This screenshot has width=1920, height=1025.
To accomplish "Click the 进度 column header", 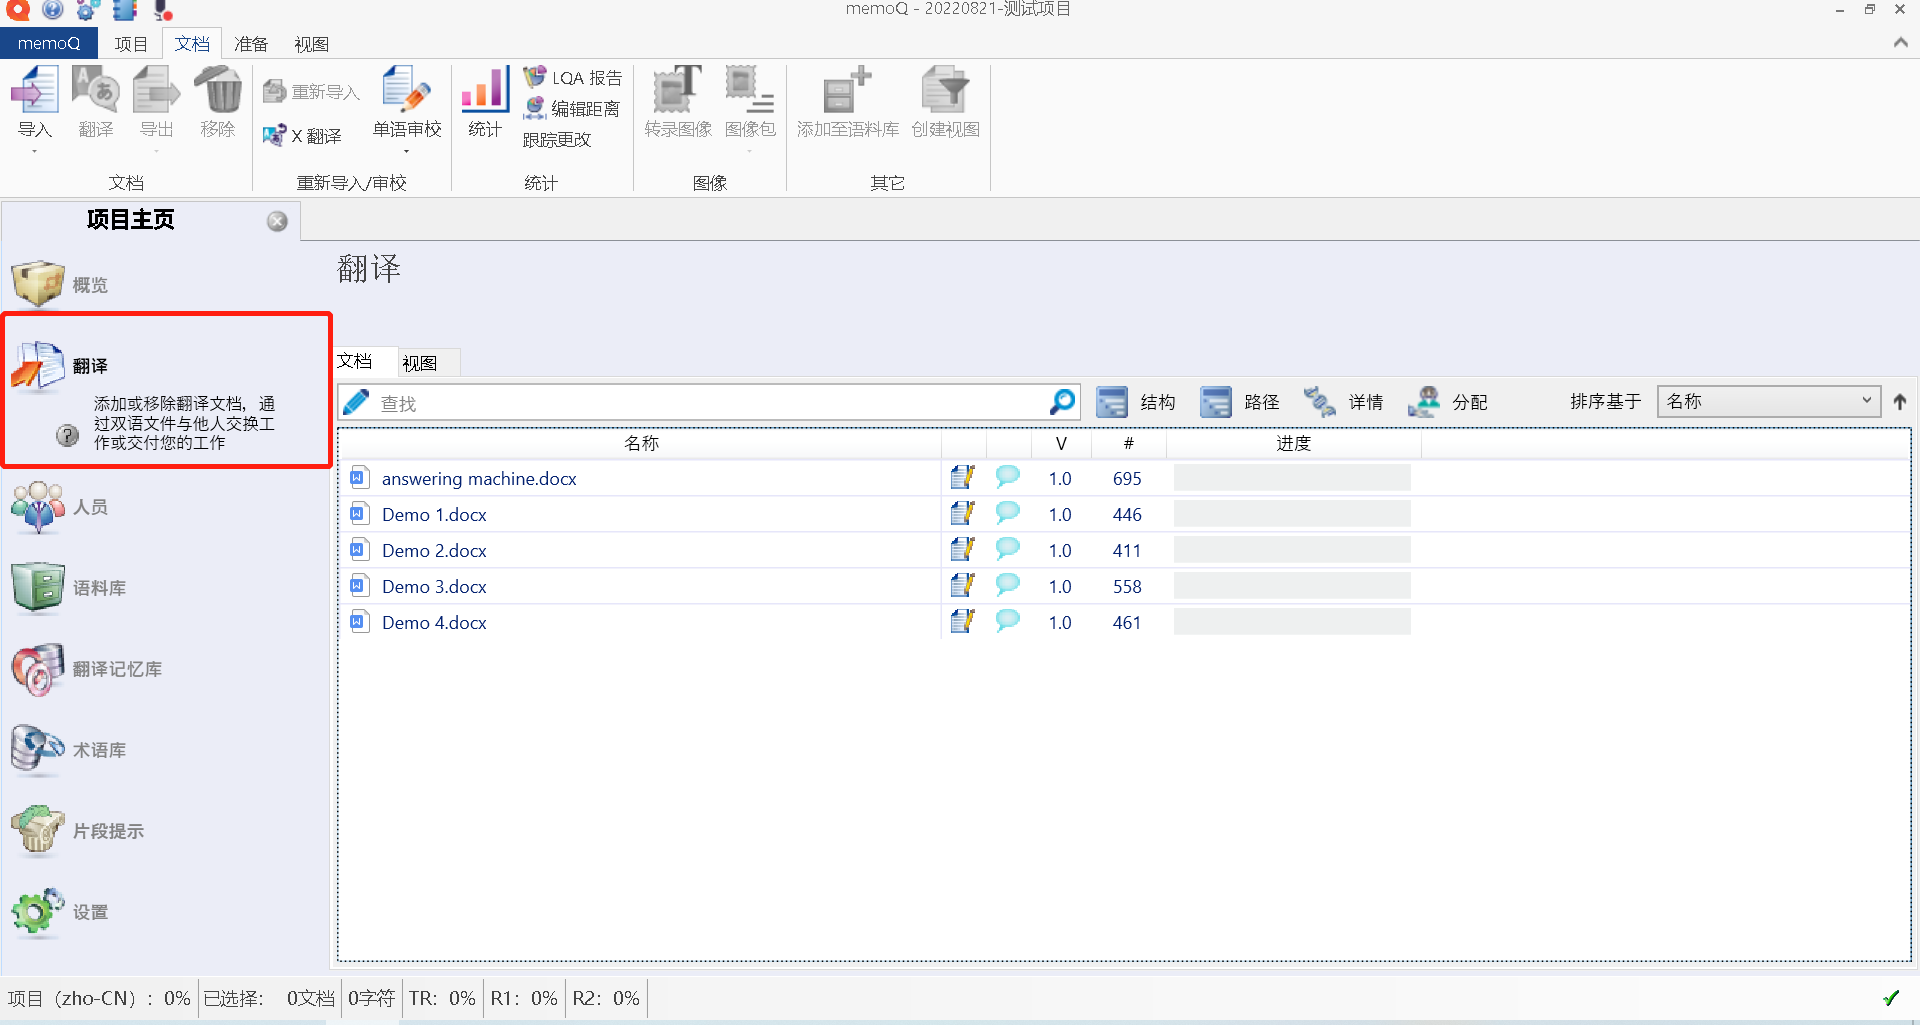I will coord(1293,443).
